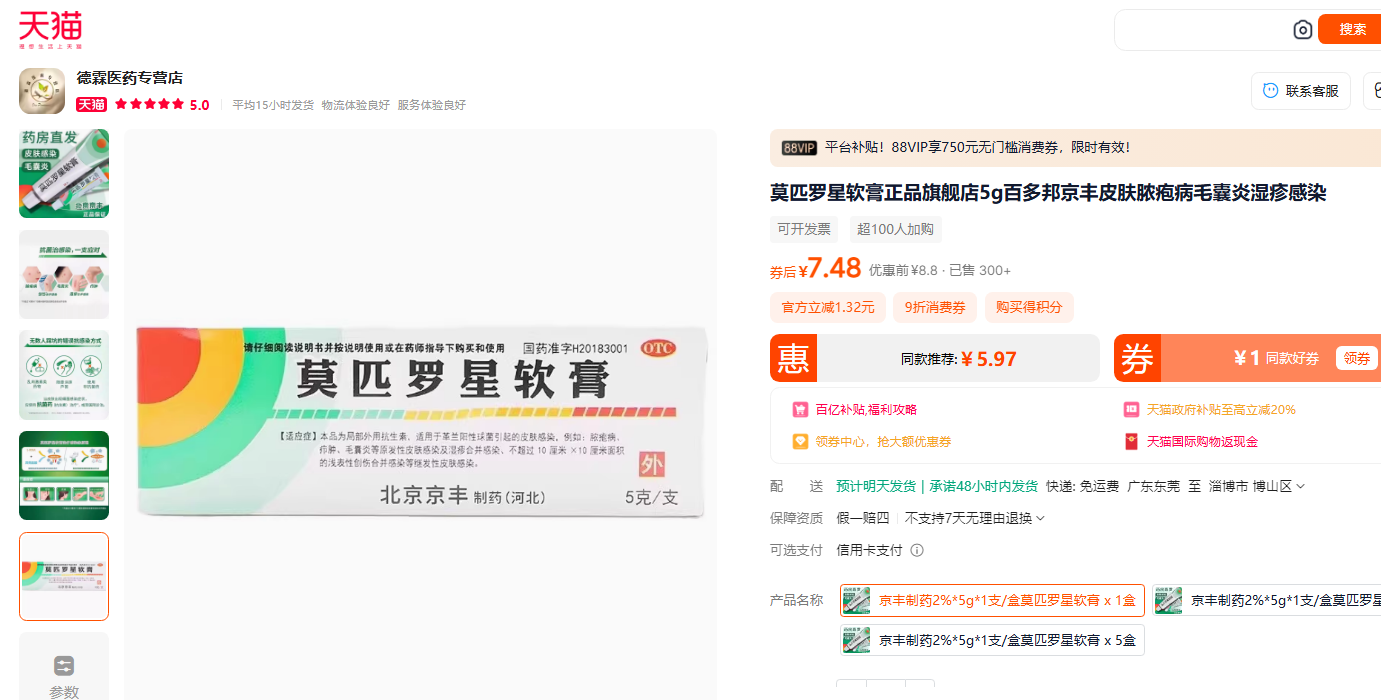Select the highlighted last gallery thumbnail
The image size is (1381, 700).
pos(63,576)
